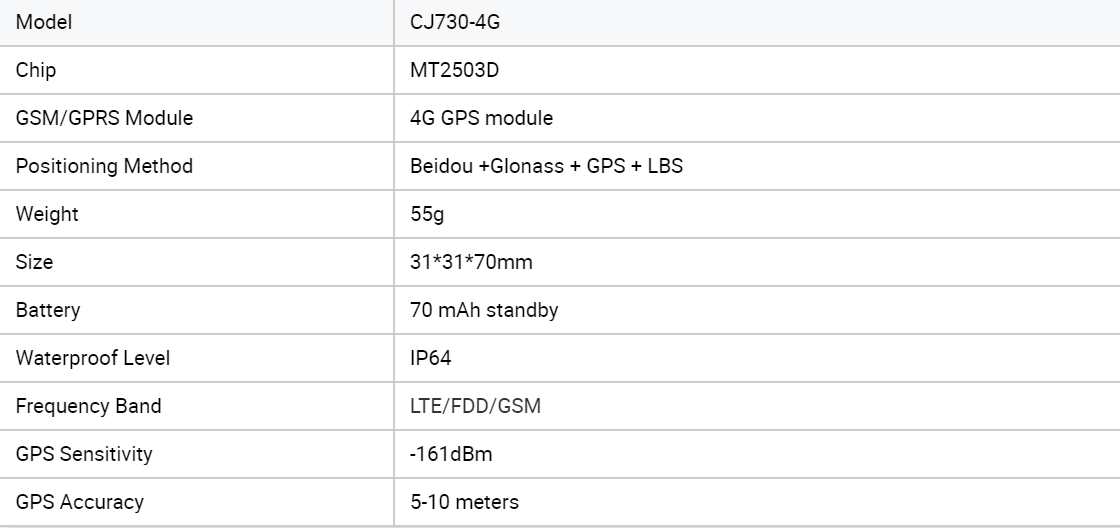Select the -161dBm sensitivity value

coord(451,454)
